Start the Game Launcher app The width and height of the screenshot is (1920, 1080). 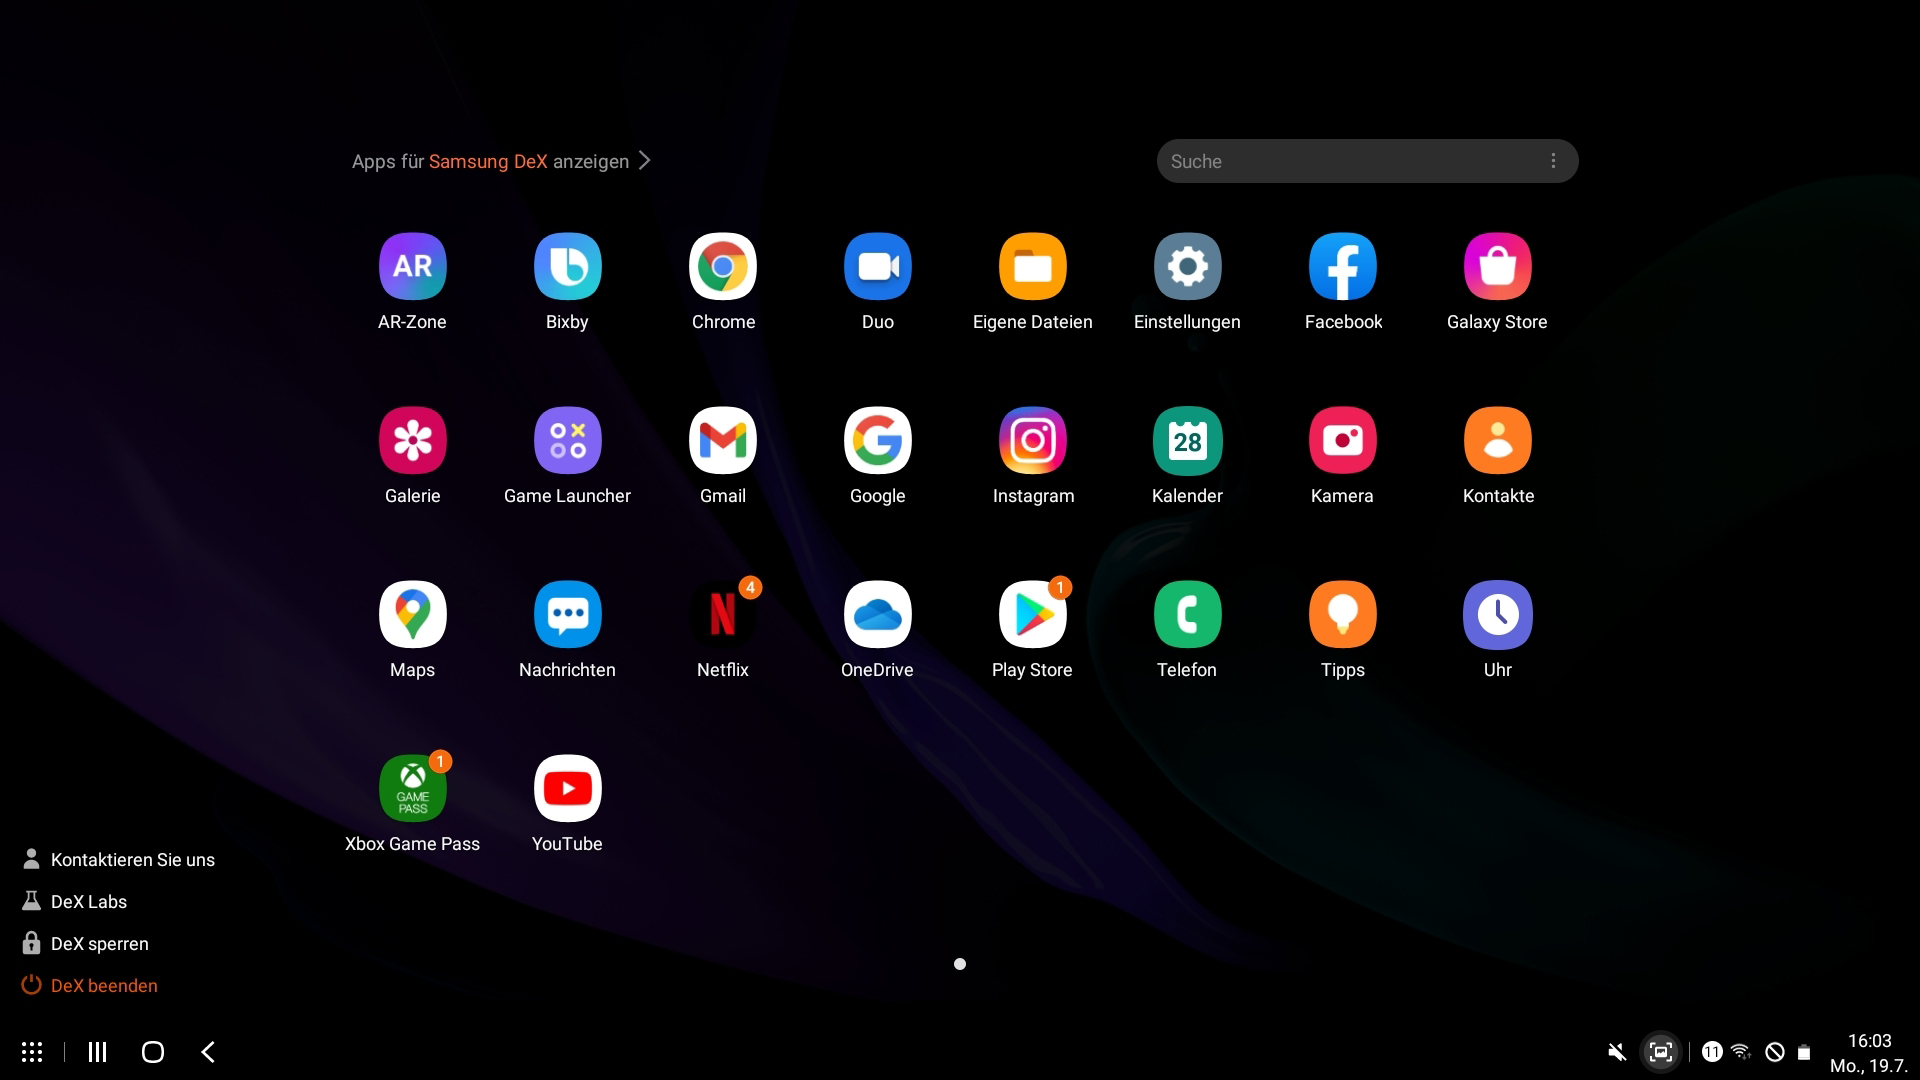567,440
